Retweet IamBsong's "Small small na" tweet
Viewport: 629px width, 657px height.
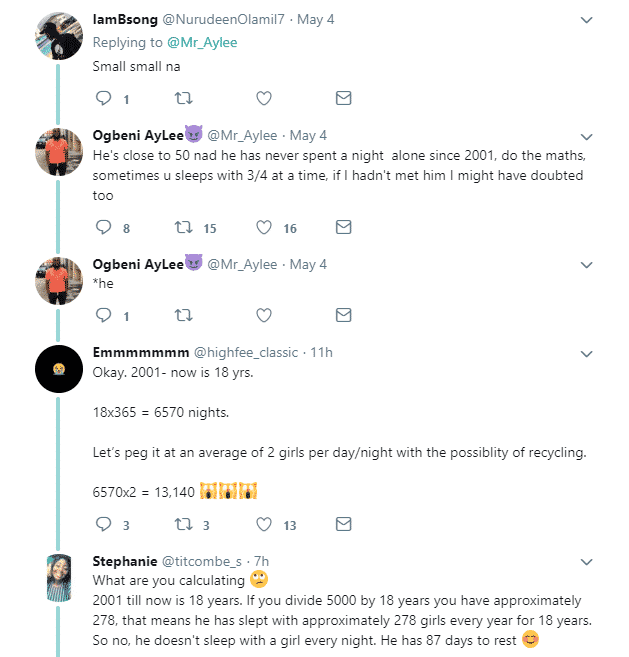point(183,98)
